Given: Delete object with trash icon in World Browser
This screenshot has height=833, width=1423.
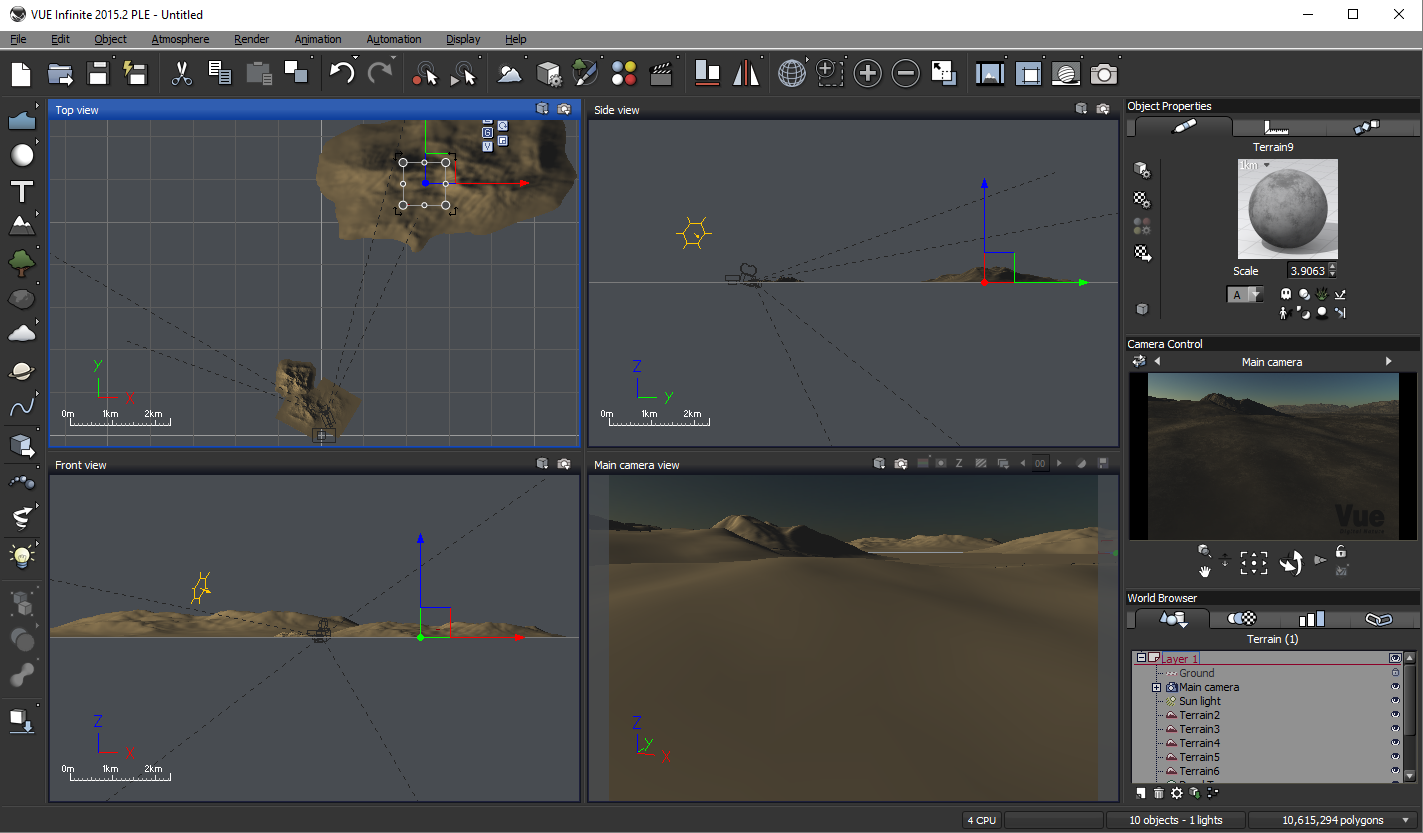Looking at the screenshot, I should coord(1158,793).
